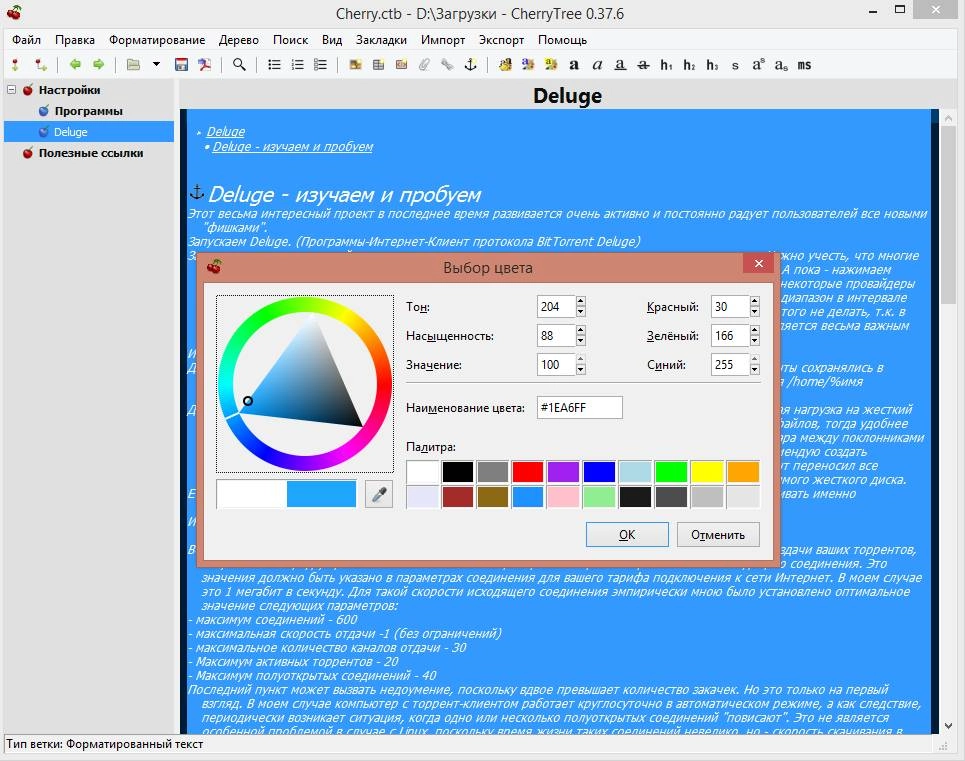This screenshot has height=761, width=965.
Task: Follow the top 'Deluge' link in text
Action: (226, 132)
